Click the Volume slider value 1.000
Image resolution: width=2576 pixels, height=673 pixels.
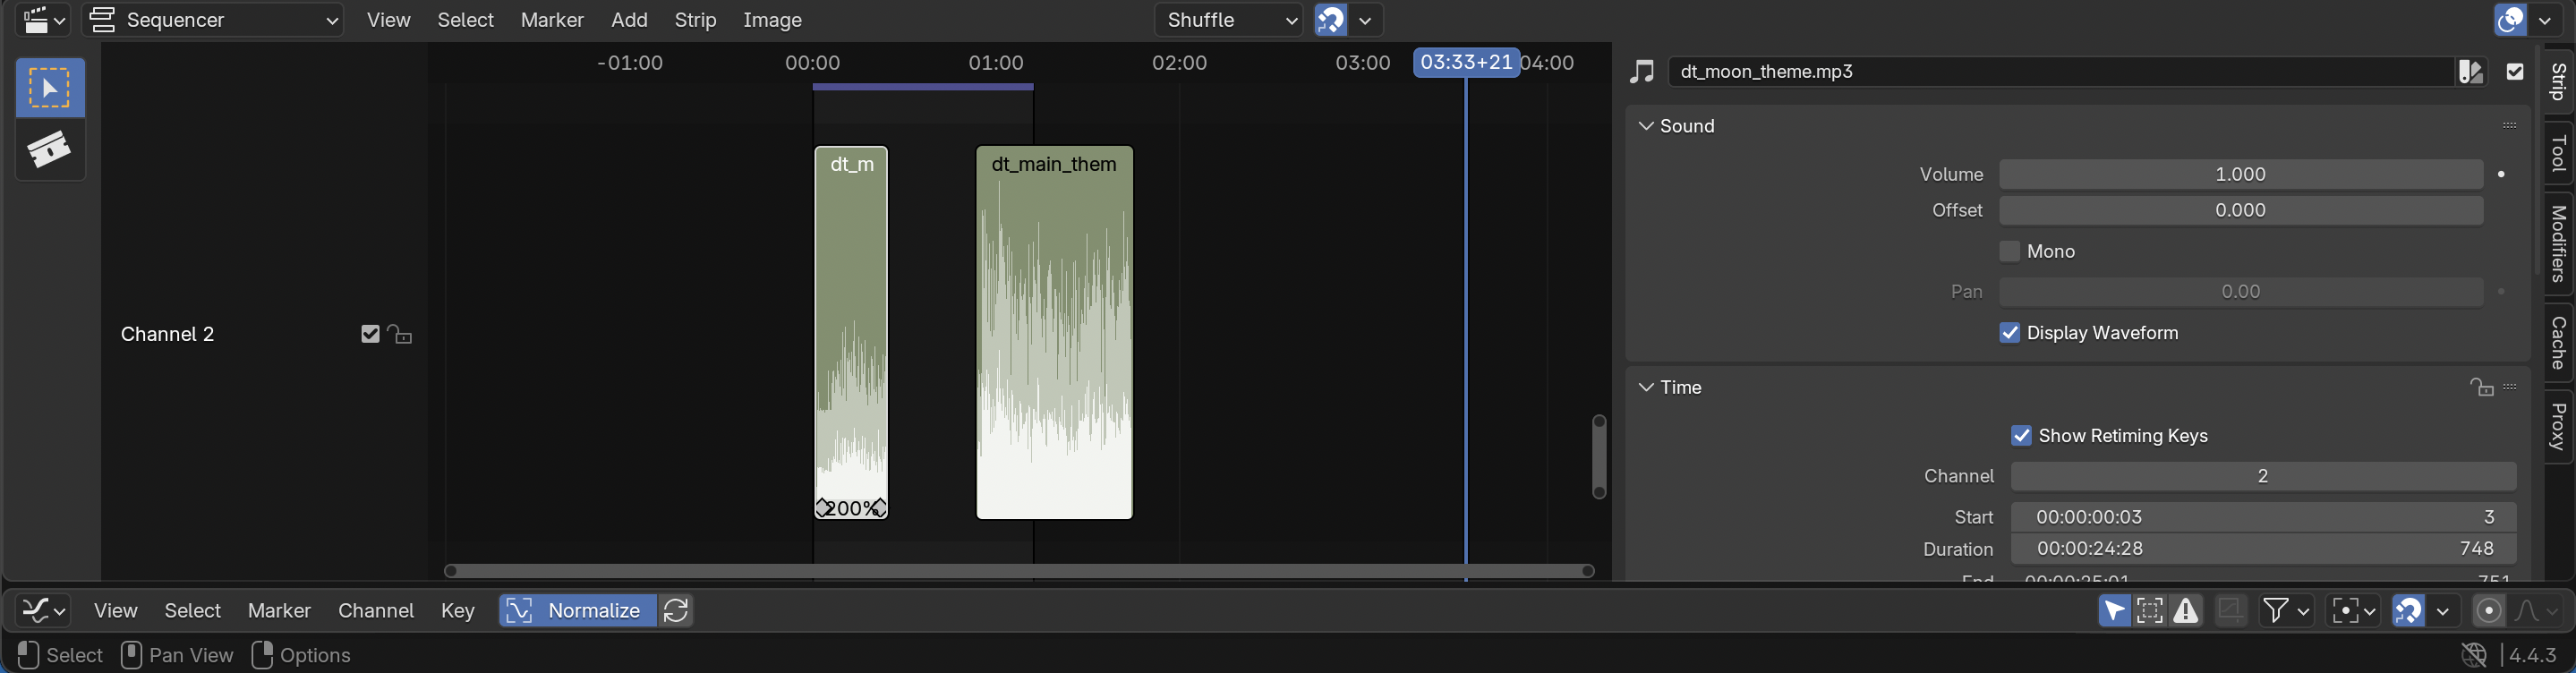(x=2241, y=174)
